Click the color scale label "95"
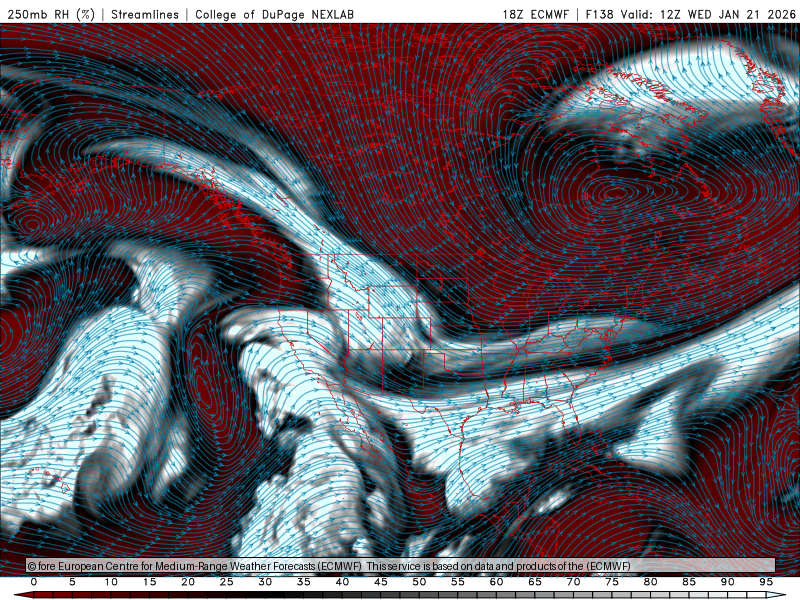Image resolution: width=800 pixels, height=600 pixels. (x=766, y=582)
